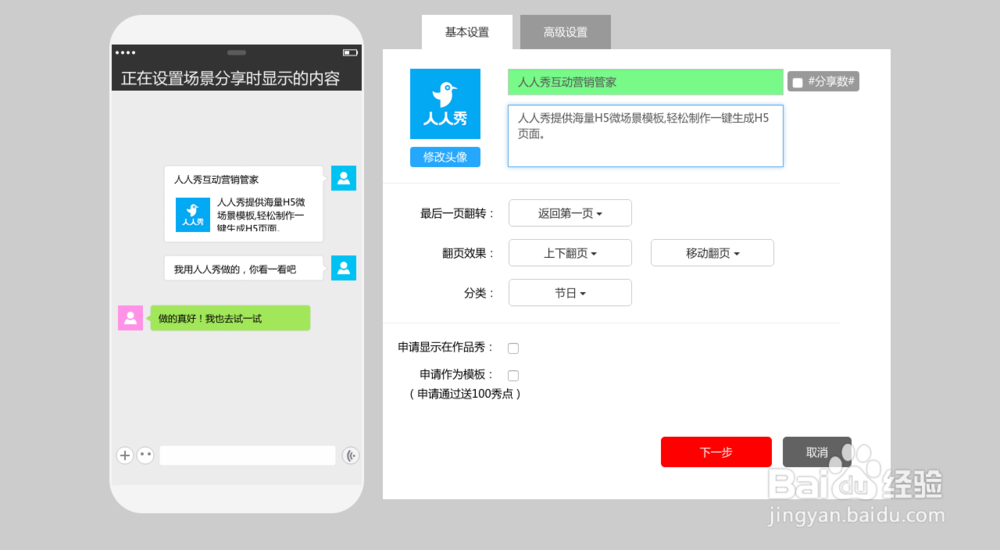Image resolution: width=1000 pixels, height=550 pixels.
Task: Enable 申请作为模板 checkbox
Action: click(x=513, y=375)
